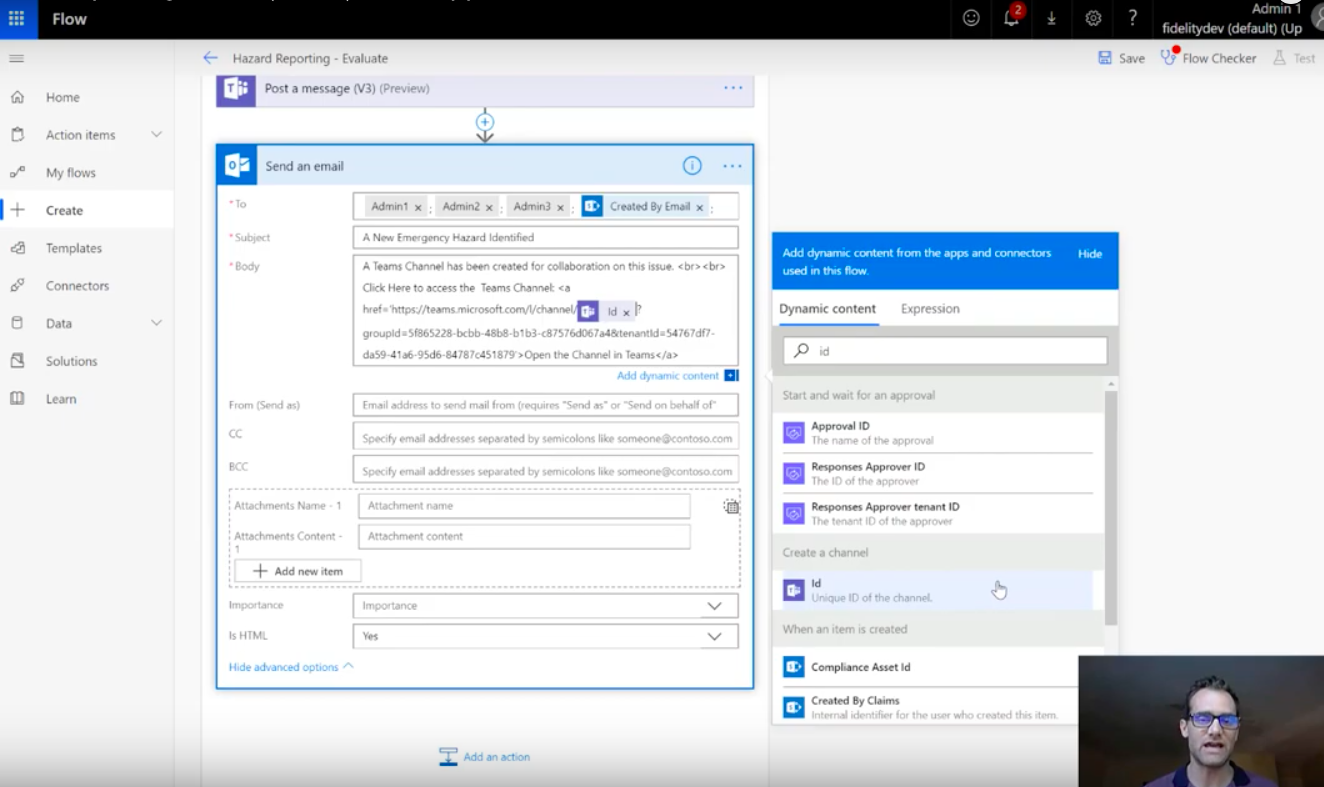Click the Test button
Screen dimensions: 1324x787
click(1294, 58)
